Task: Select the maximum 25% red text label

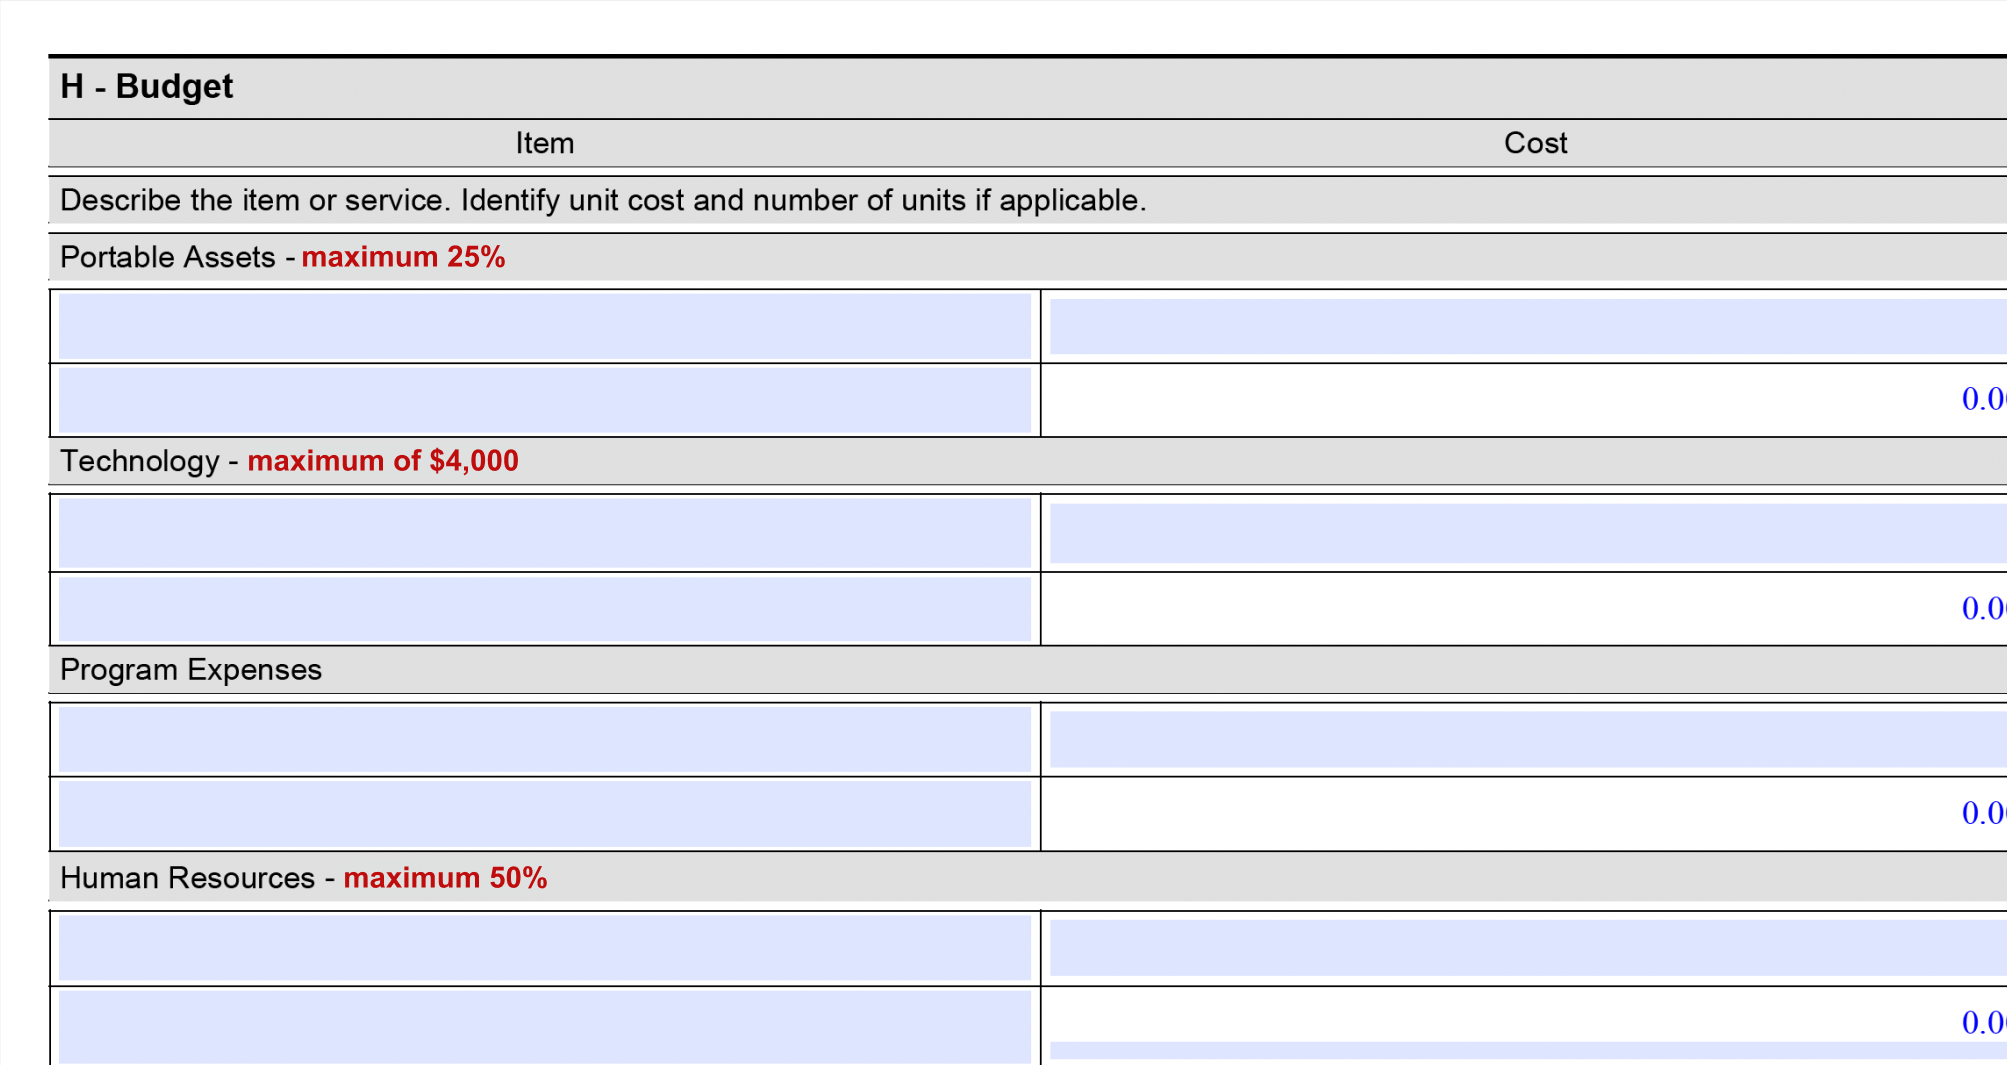Action: click(403, 257)
